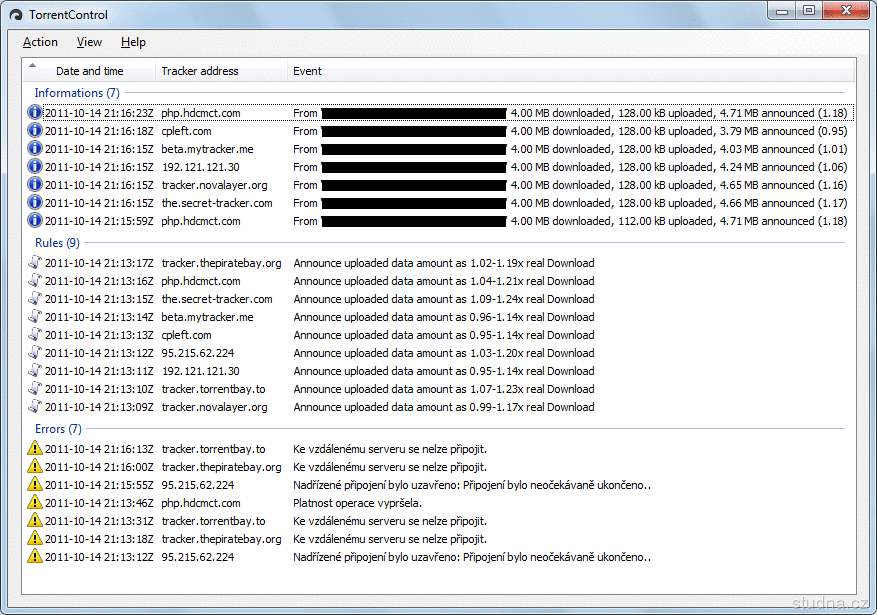This screenshot has height=615, width=877.
Task: Click info icon for cpleft.com 21:16:18 entry
Action: 35,131
